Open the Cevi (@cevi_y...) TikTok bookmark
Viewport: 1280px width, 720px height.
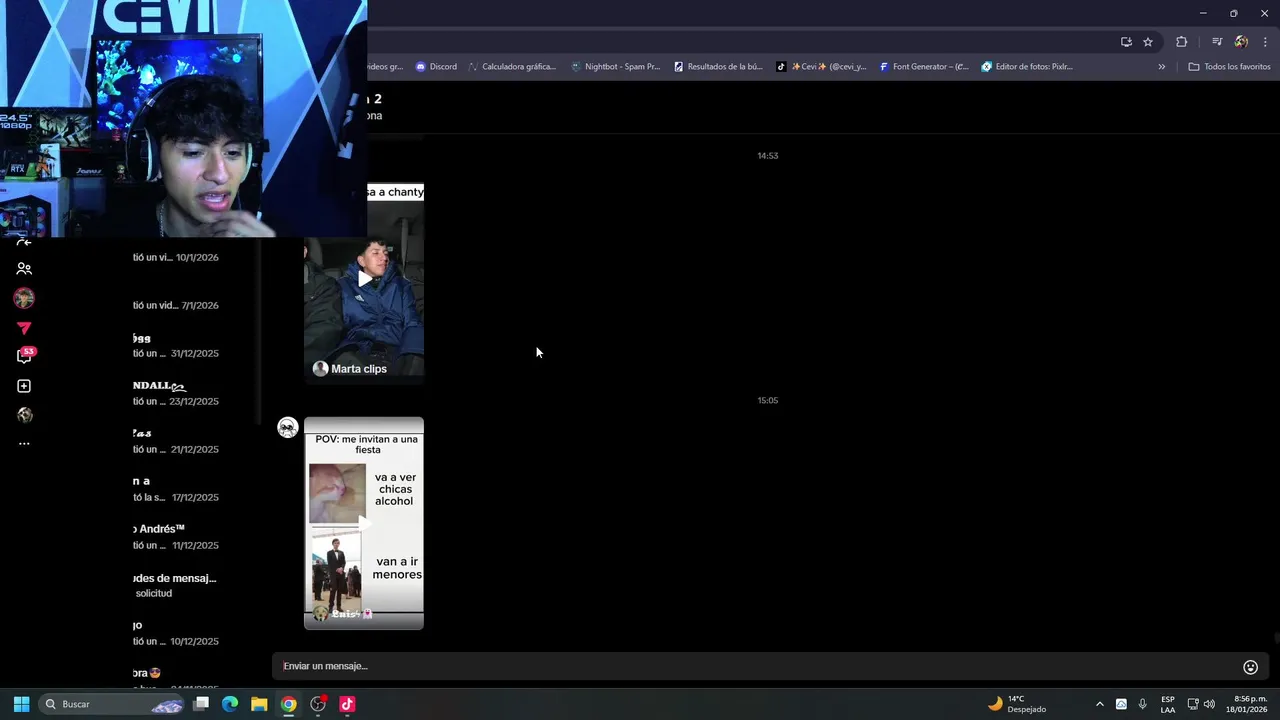click(821, 67)
